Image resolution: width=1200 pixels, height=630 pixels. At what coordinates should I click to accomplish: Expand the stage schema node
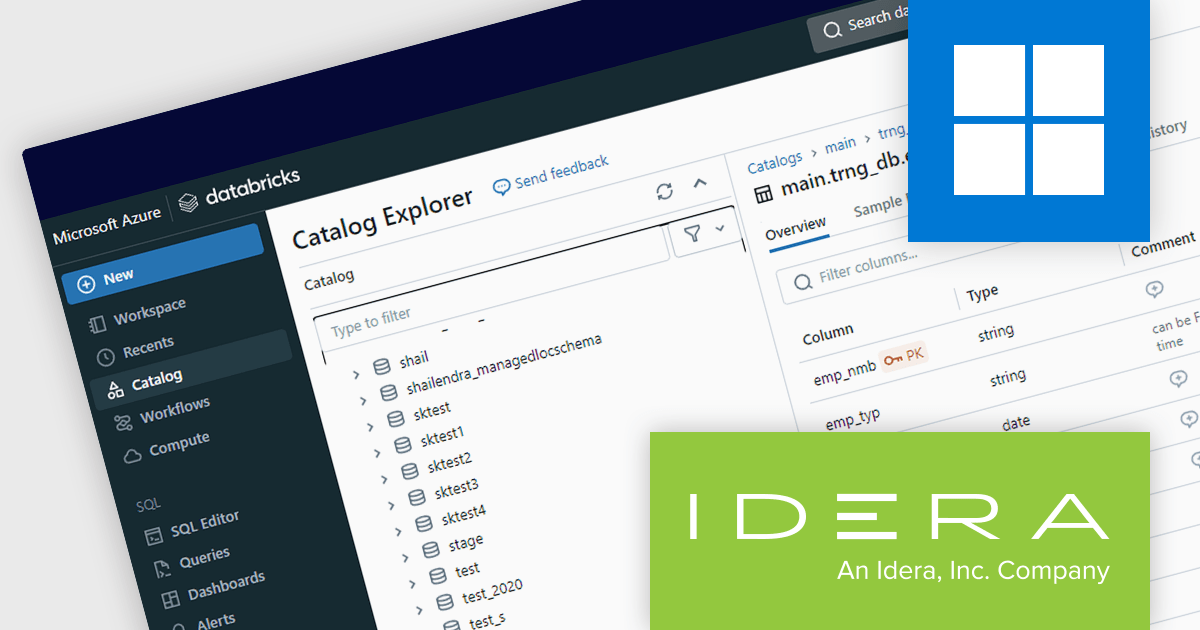(x=406, y=558)
